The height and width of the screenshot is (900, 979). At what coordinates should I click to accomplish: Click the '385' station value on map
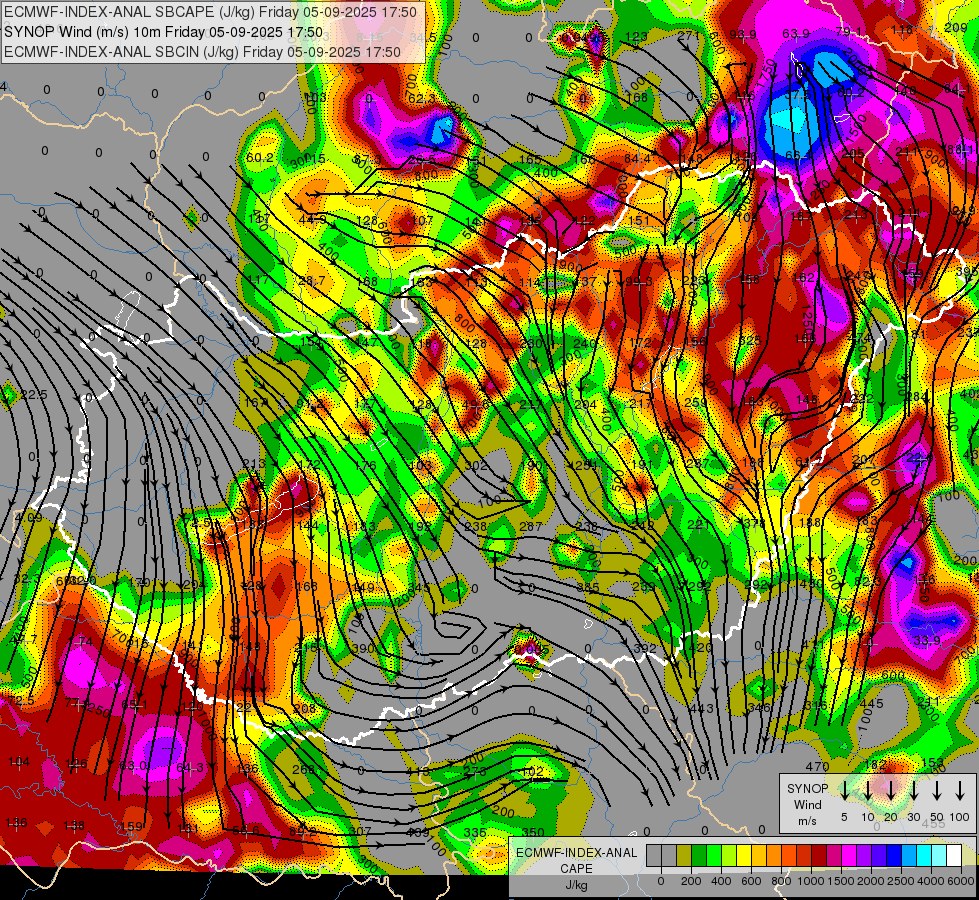588,587
